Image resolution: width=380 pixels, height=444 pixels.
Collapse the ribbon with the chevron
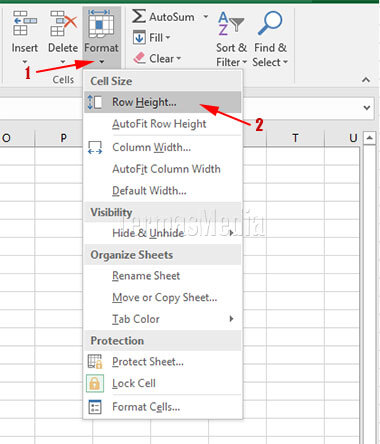pos(366,80)
